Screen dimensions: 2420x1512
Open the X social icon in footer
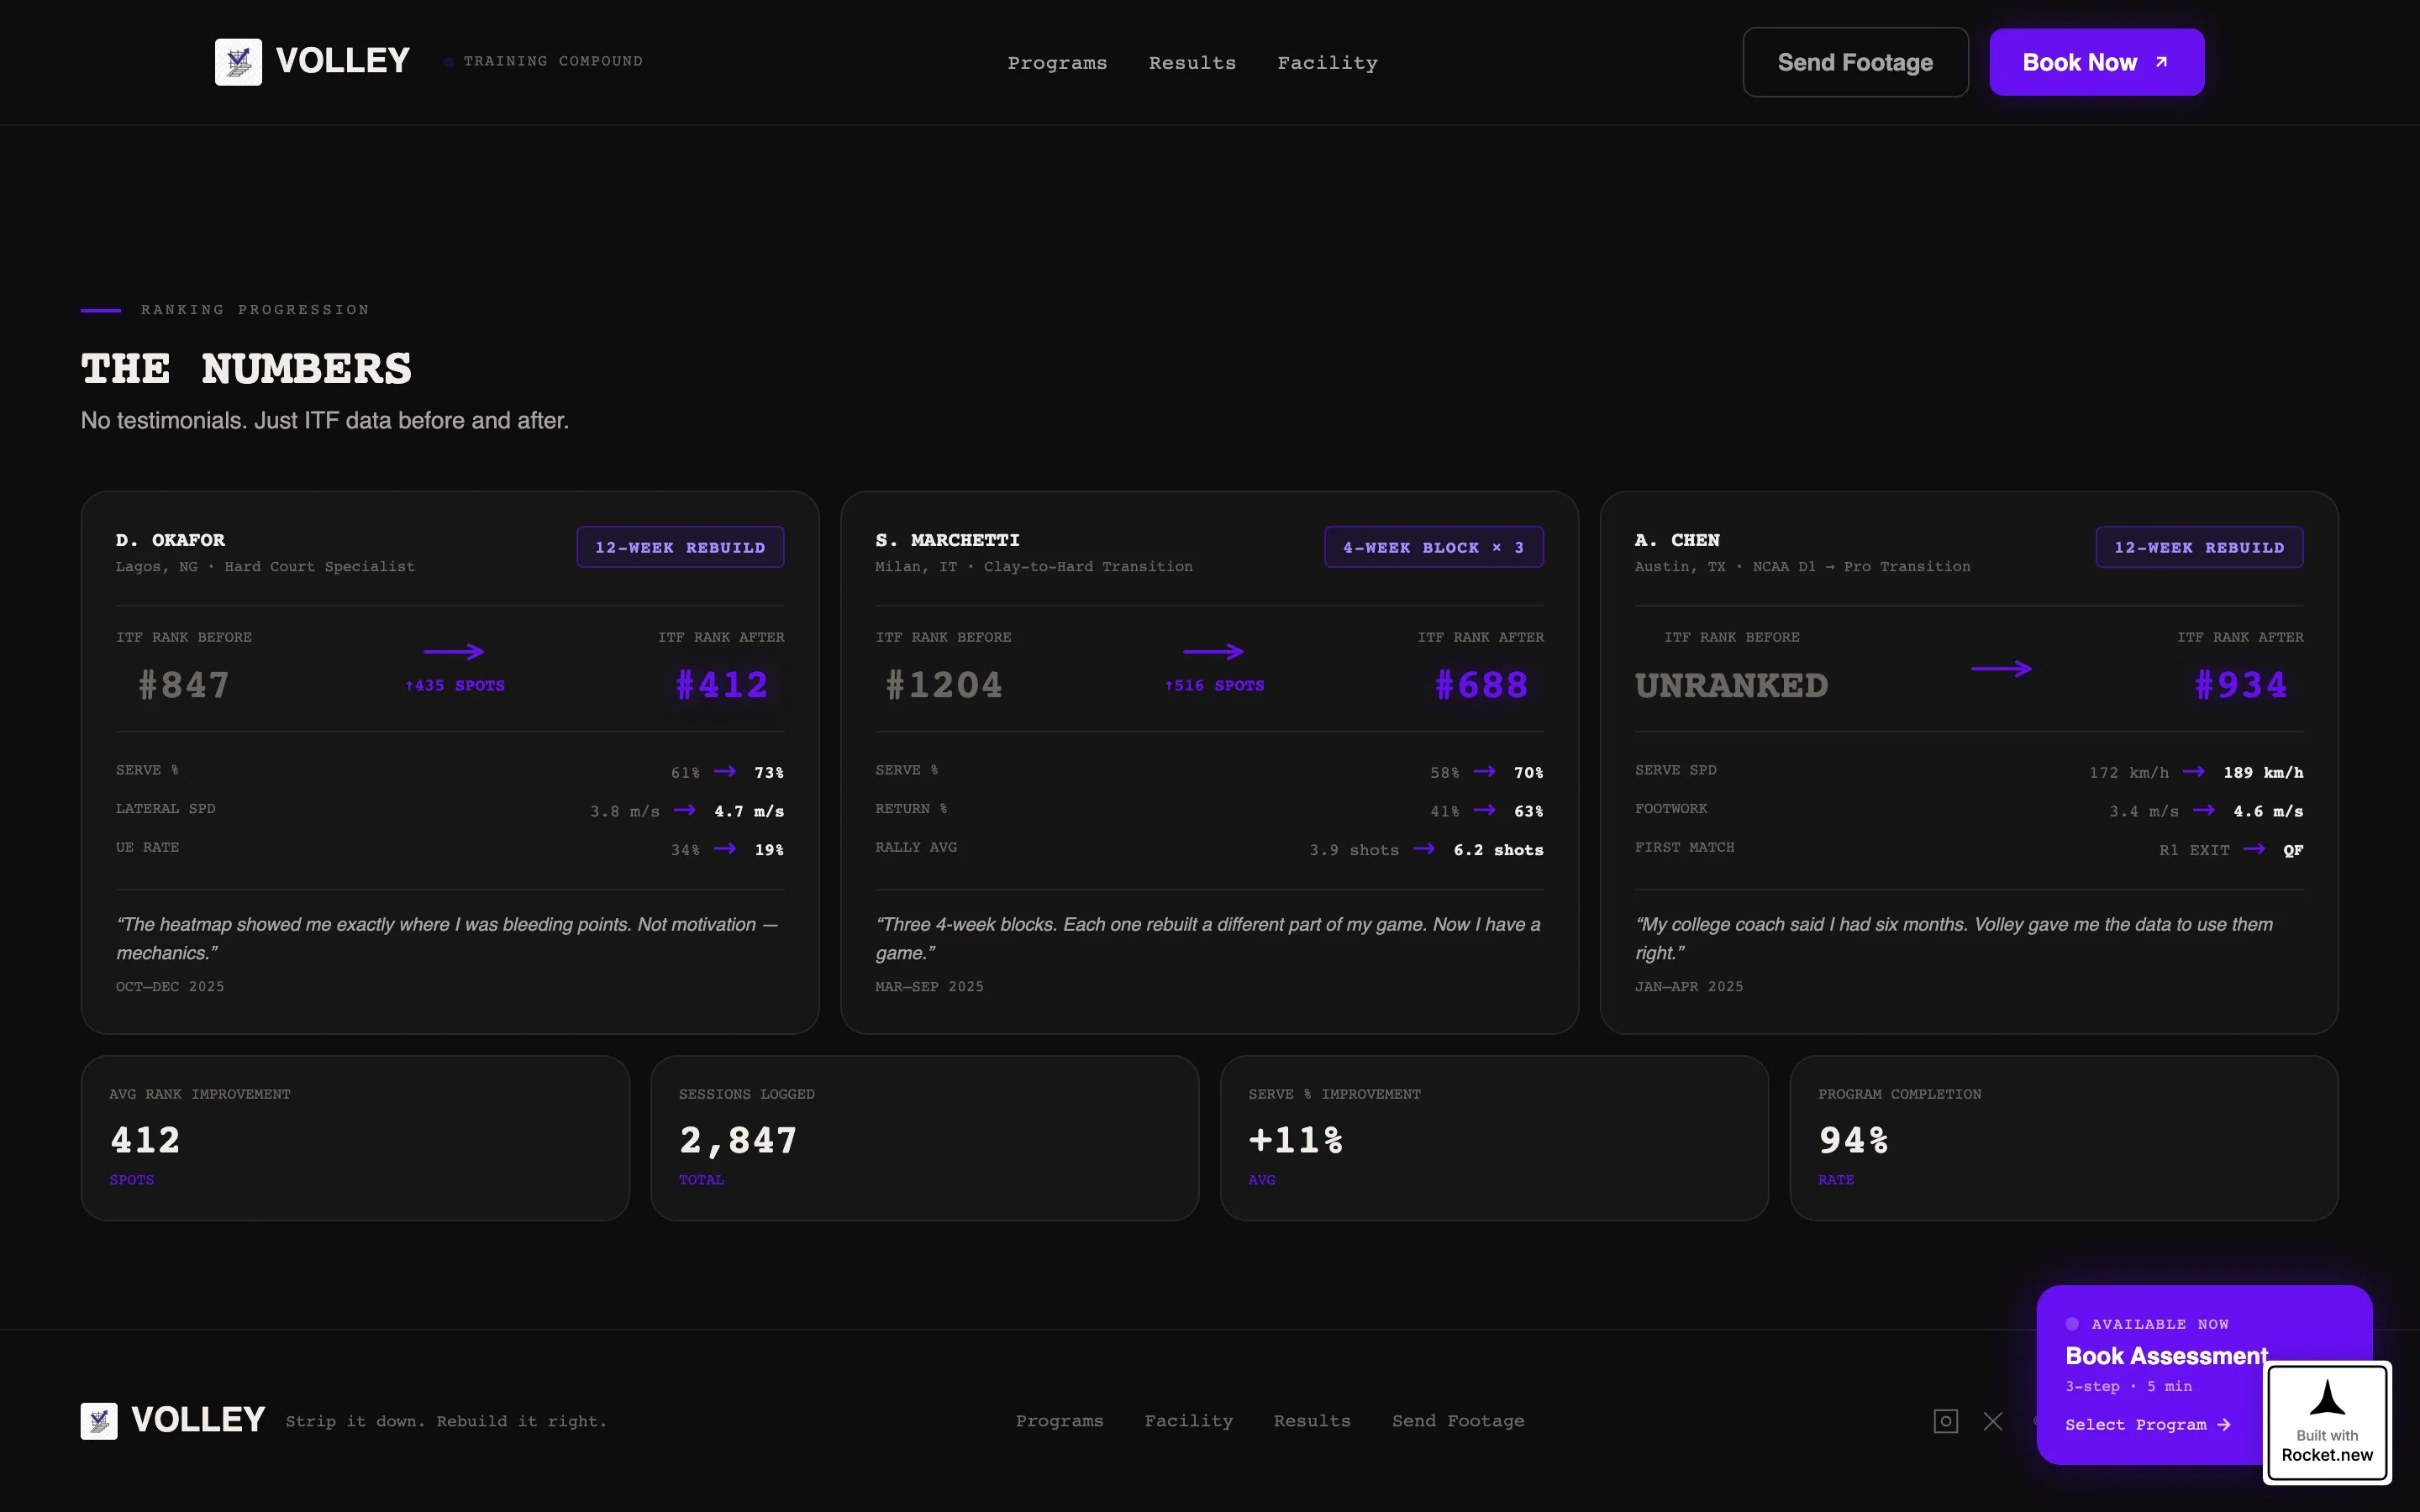1993,1421
